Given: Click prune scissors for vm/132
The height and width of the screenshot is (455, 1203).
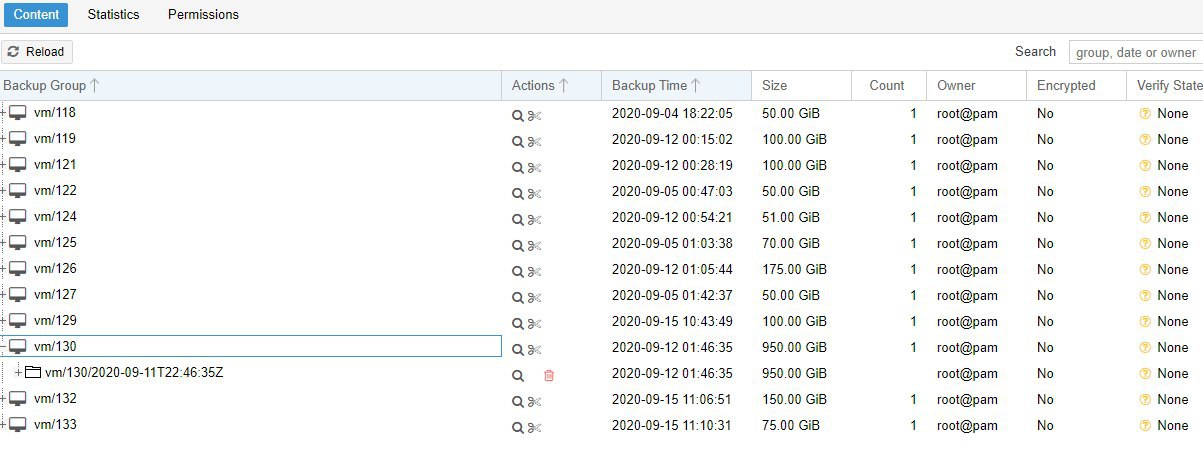Looking at the screenshot, I should [x=535, y=401].
